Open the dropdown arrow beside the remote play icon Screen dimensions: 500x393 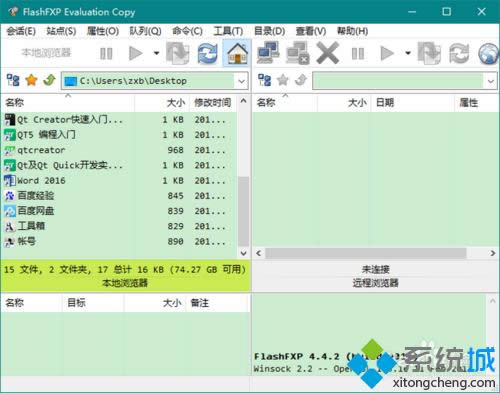(x=407, y=53)
